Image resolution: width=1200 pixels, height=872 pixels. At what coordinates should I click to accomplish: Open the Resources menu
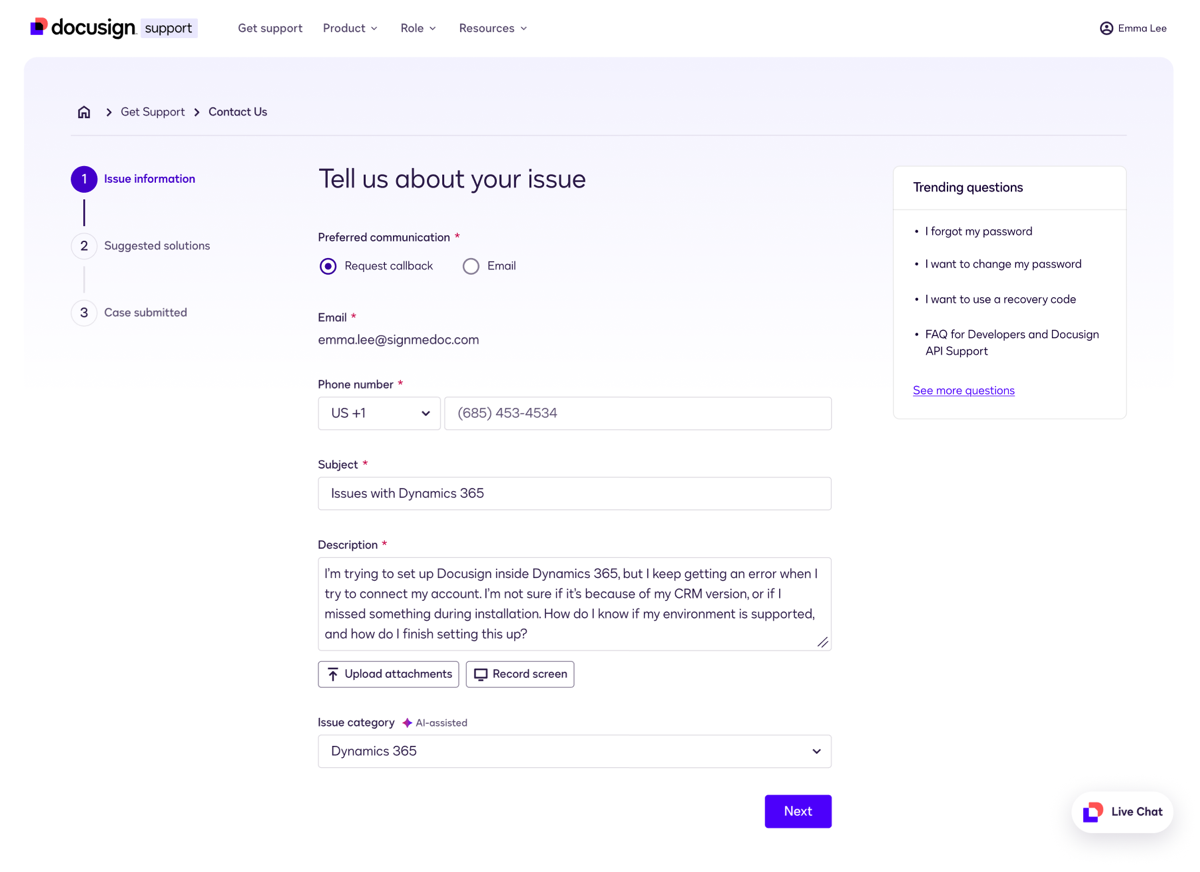492,28
